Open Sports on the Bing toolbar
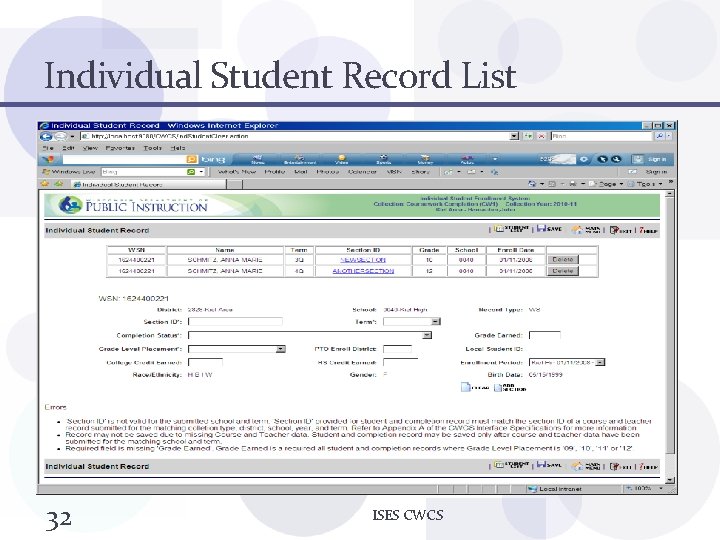720x540 pixels. (x=383, y=159)
